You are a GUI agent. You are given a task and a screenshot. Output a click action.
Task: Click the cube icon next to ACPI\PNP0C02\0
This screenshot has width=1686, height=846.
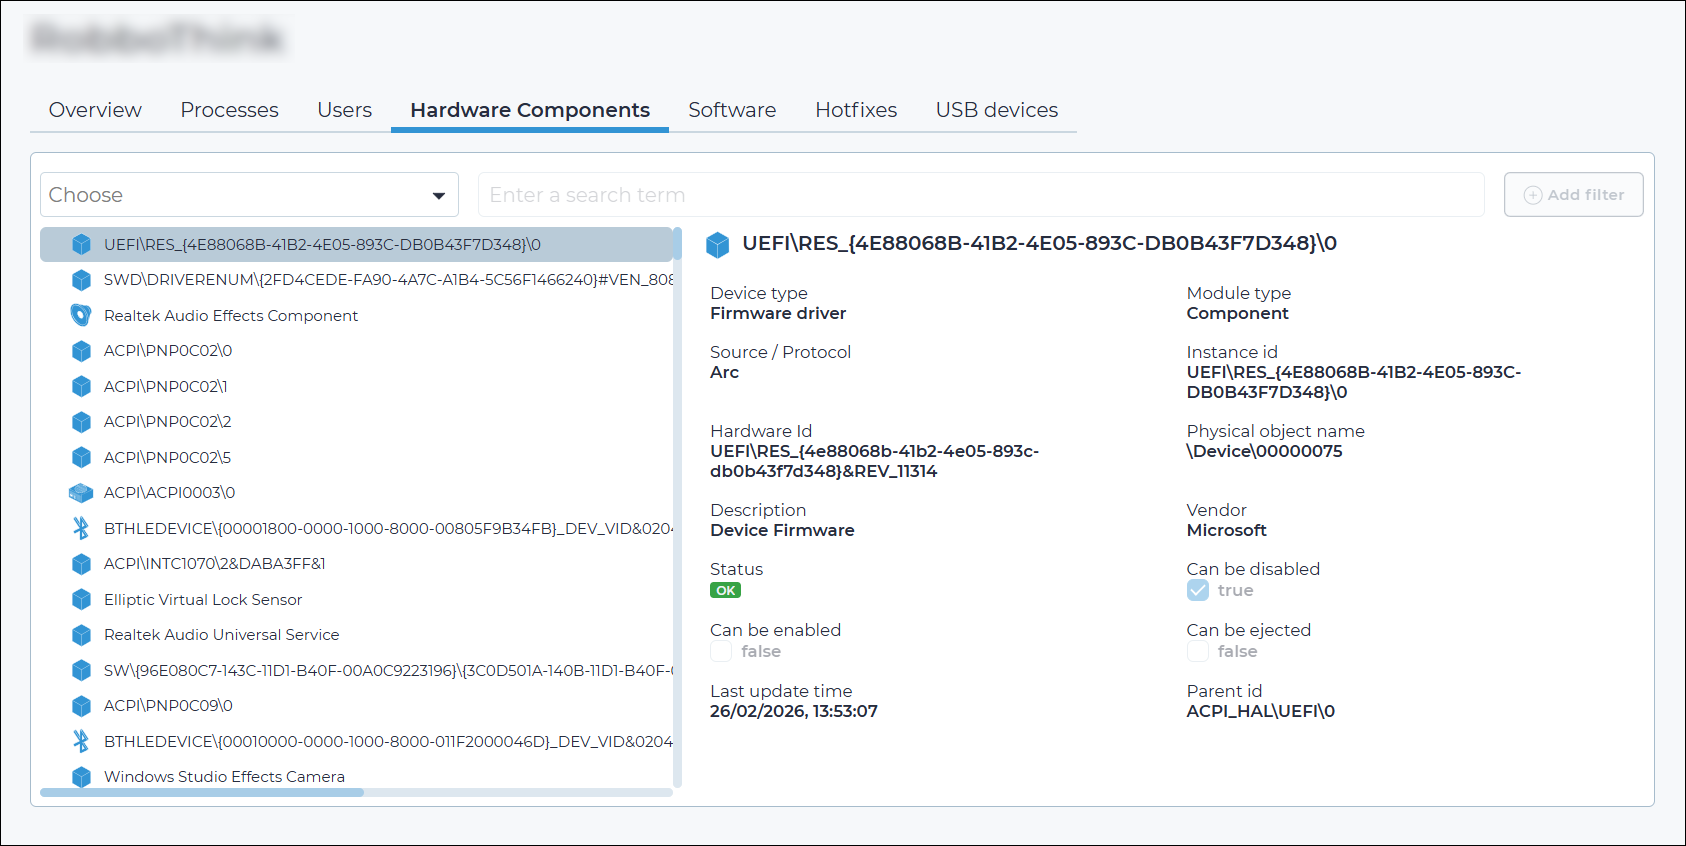coord(81,351)
